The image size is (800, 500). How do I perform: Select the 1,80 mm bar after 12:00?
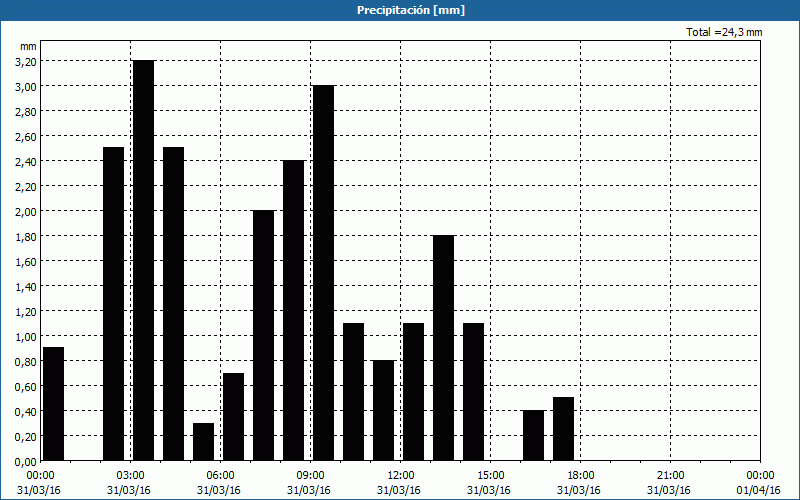(x=443, y=348)
